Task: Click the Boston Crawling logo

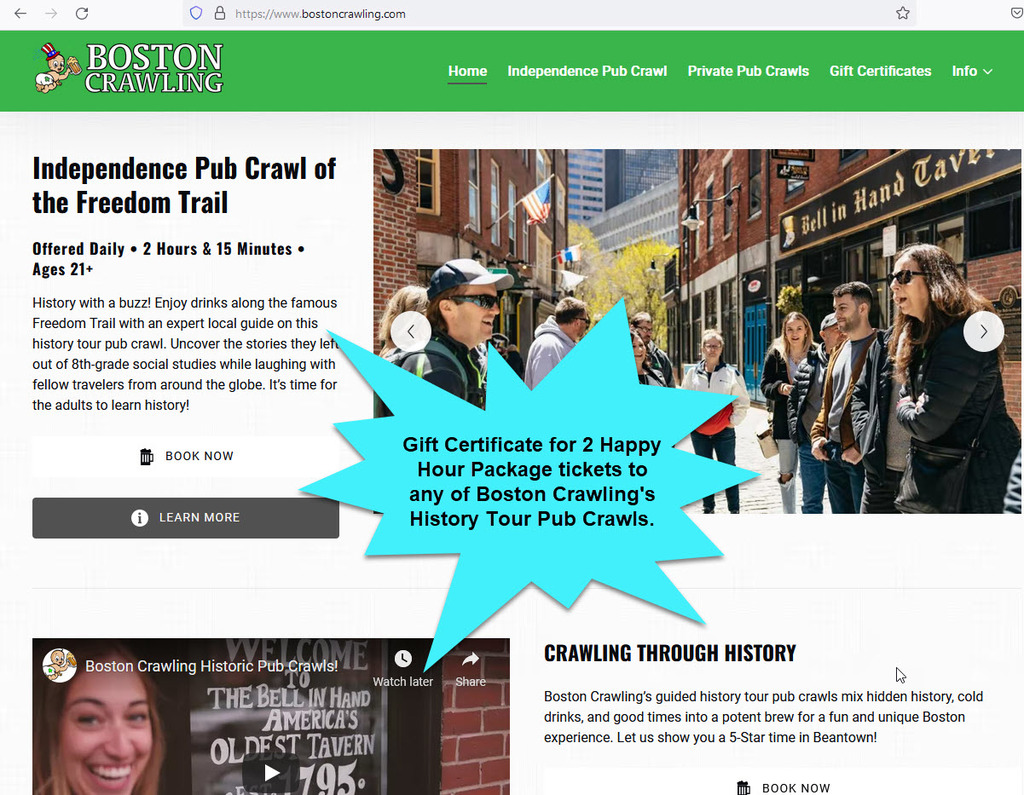Action: tap(129, 68)
